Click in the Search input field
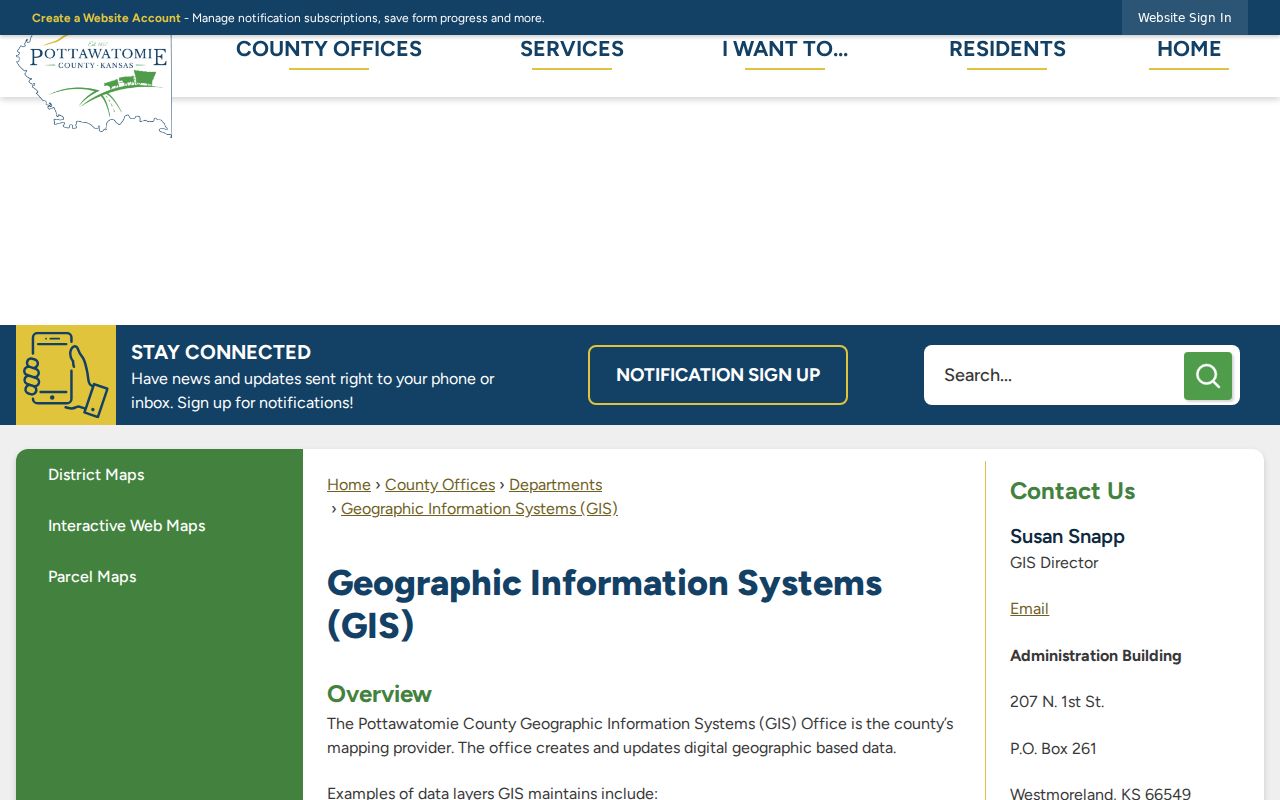Image resolution: width=1280 pixels, height=800 pixels. 1054,375
